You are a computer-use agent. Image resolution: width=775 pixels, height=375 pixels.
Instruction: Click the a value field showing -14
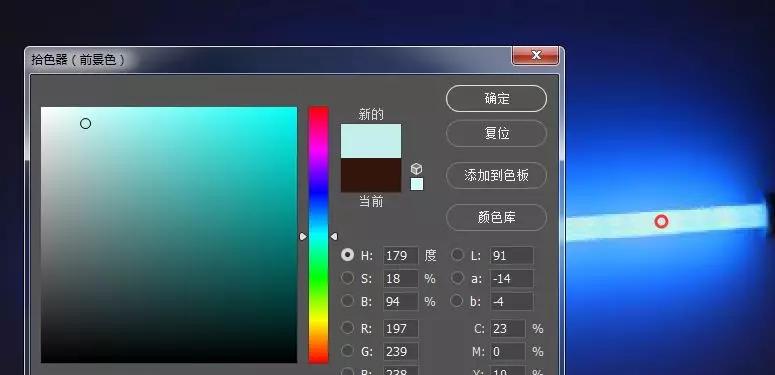click(x=512, y=279)
